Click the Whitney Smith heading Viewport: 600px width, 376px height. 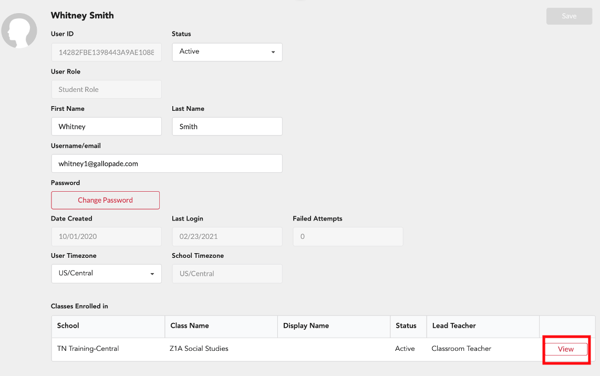click(82, 16)
